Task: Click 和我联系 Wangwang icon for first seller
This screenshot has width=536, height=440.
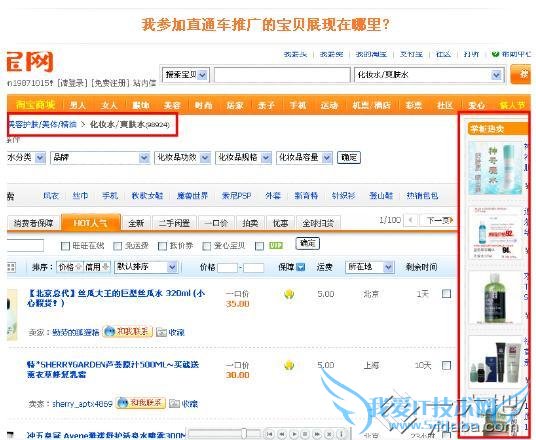Action: point(128,331)
